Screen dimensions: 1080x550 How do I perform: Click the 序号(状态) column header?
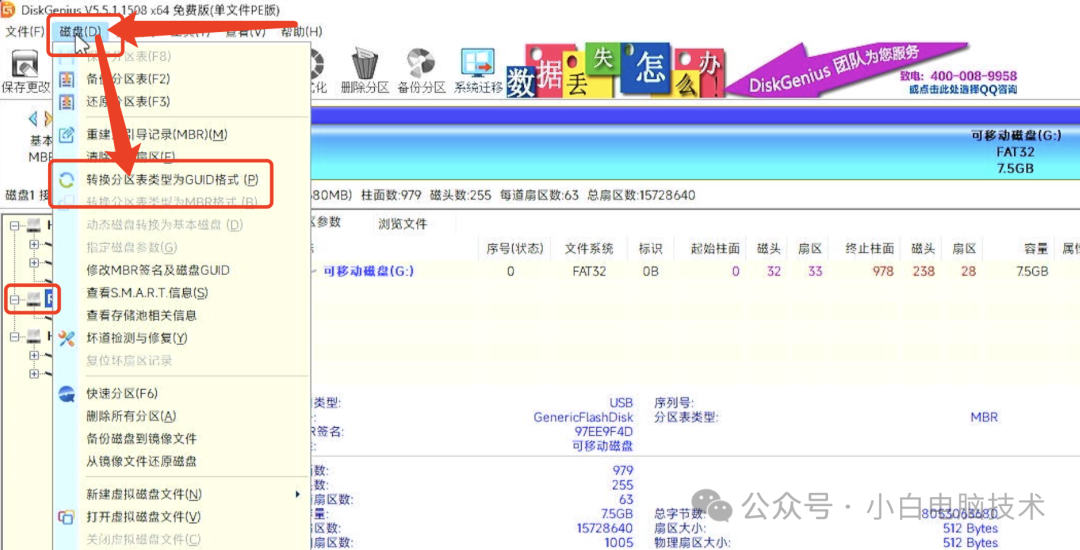point(515,249)
